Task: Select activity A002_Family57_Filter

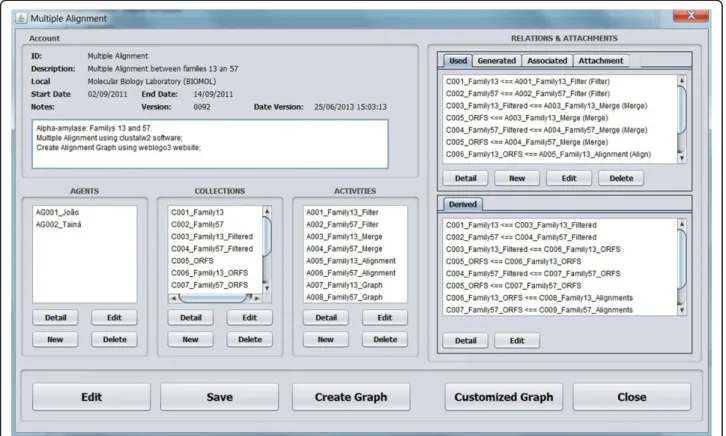Action: (x=342, y=224)
